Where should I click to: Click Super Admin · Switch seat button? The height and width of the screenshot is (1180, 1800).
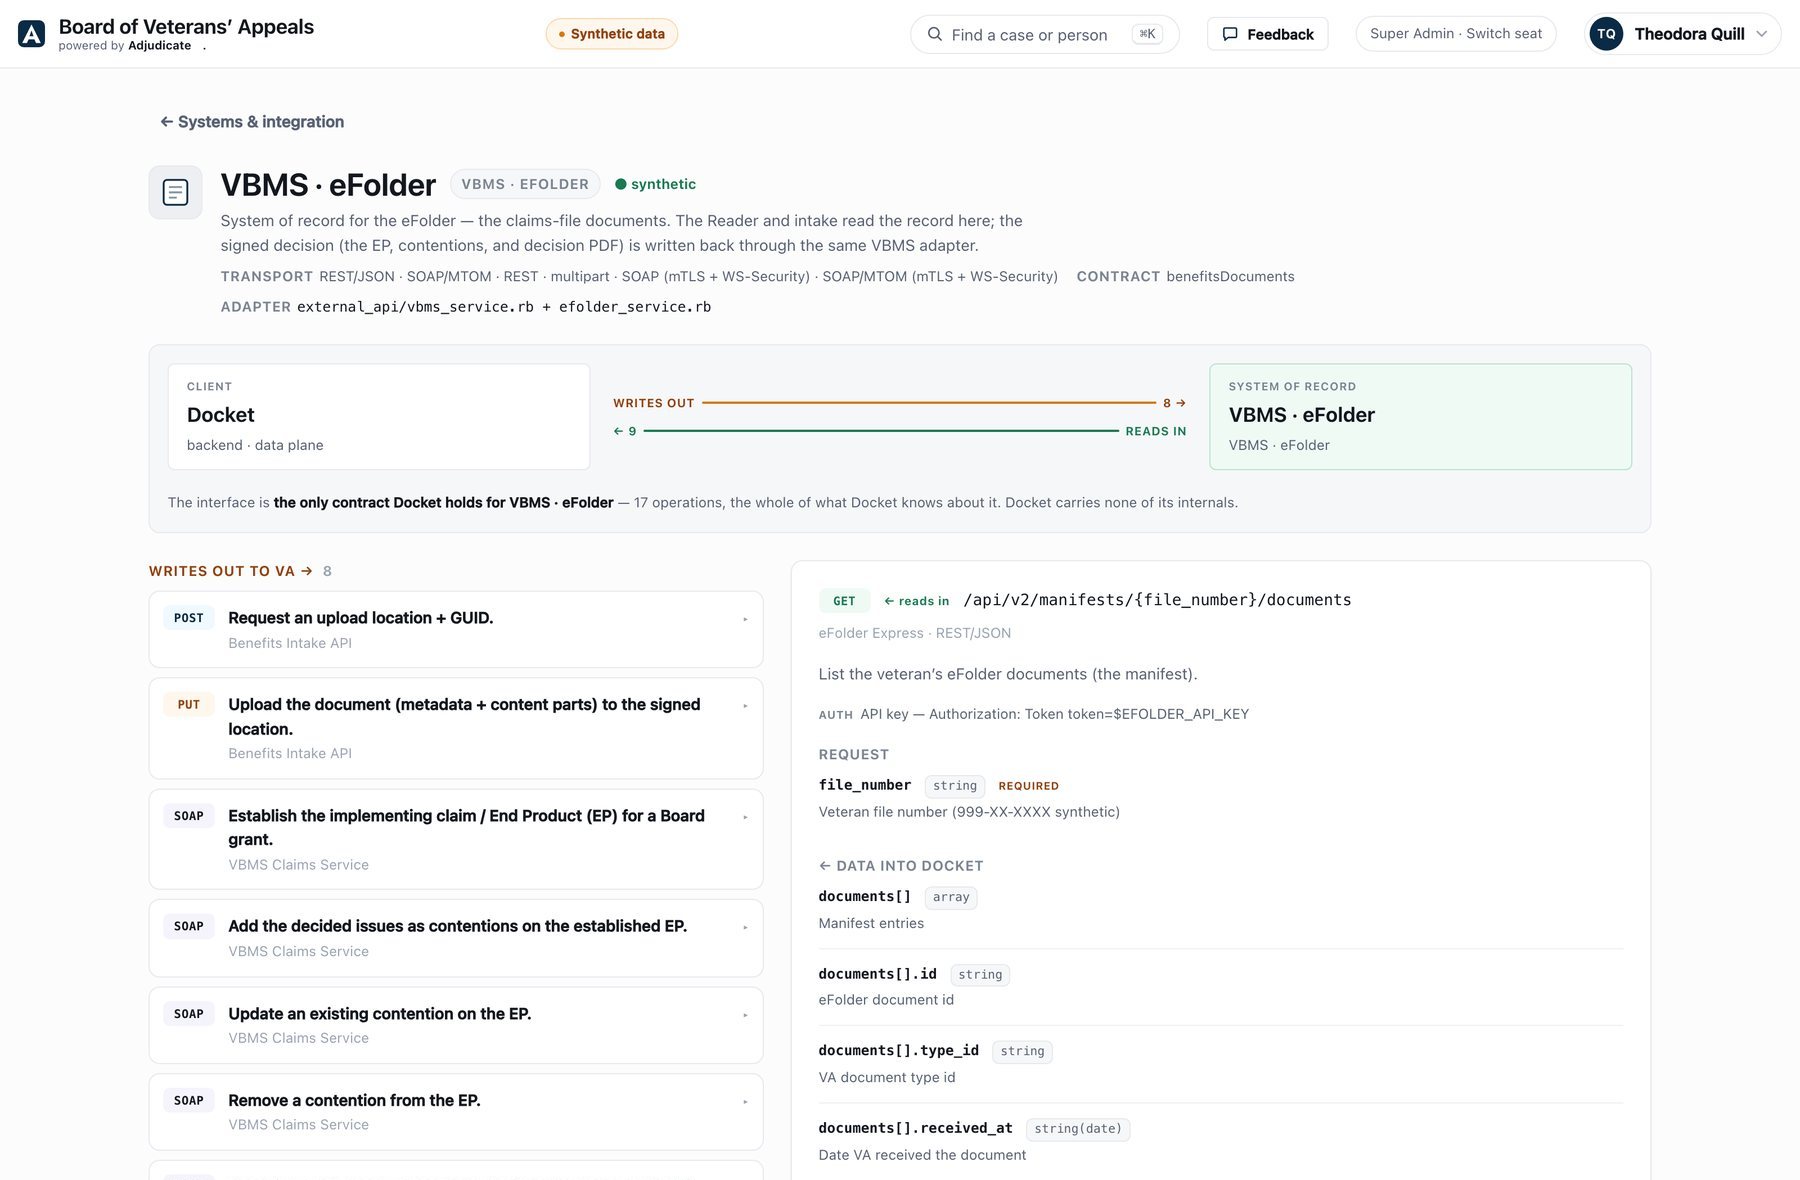coord(1455,34)
